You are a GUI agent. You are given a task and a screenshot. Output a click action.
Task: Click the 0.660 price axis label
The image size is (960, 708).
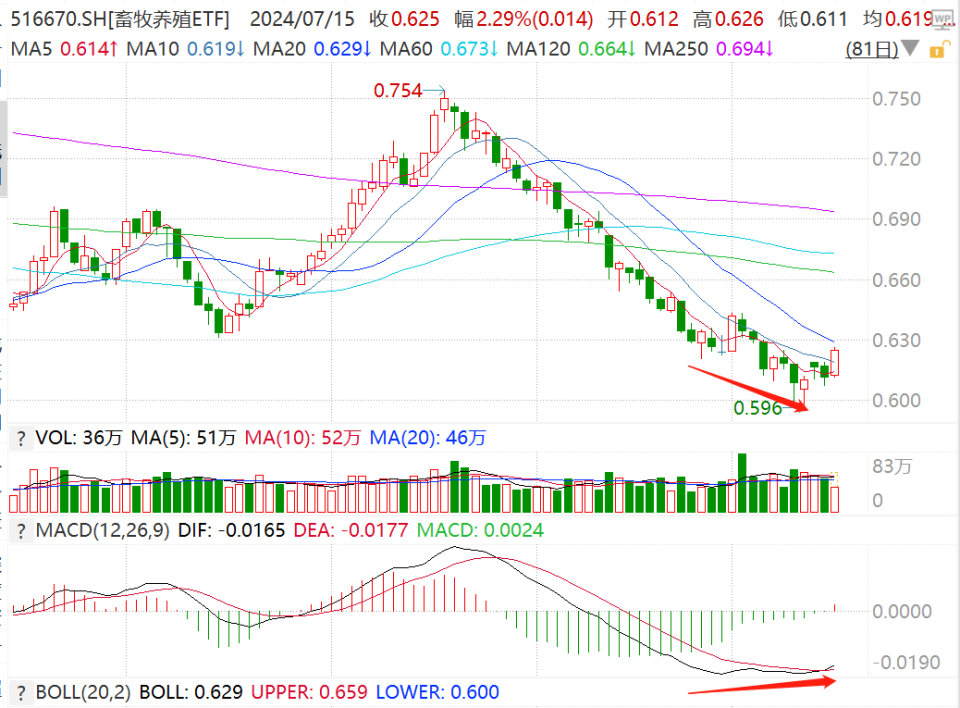(896, 281)
